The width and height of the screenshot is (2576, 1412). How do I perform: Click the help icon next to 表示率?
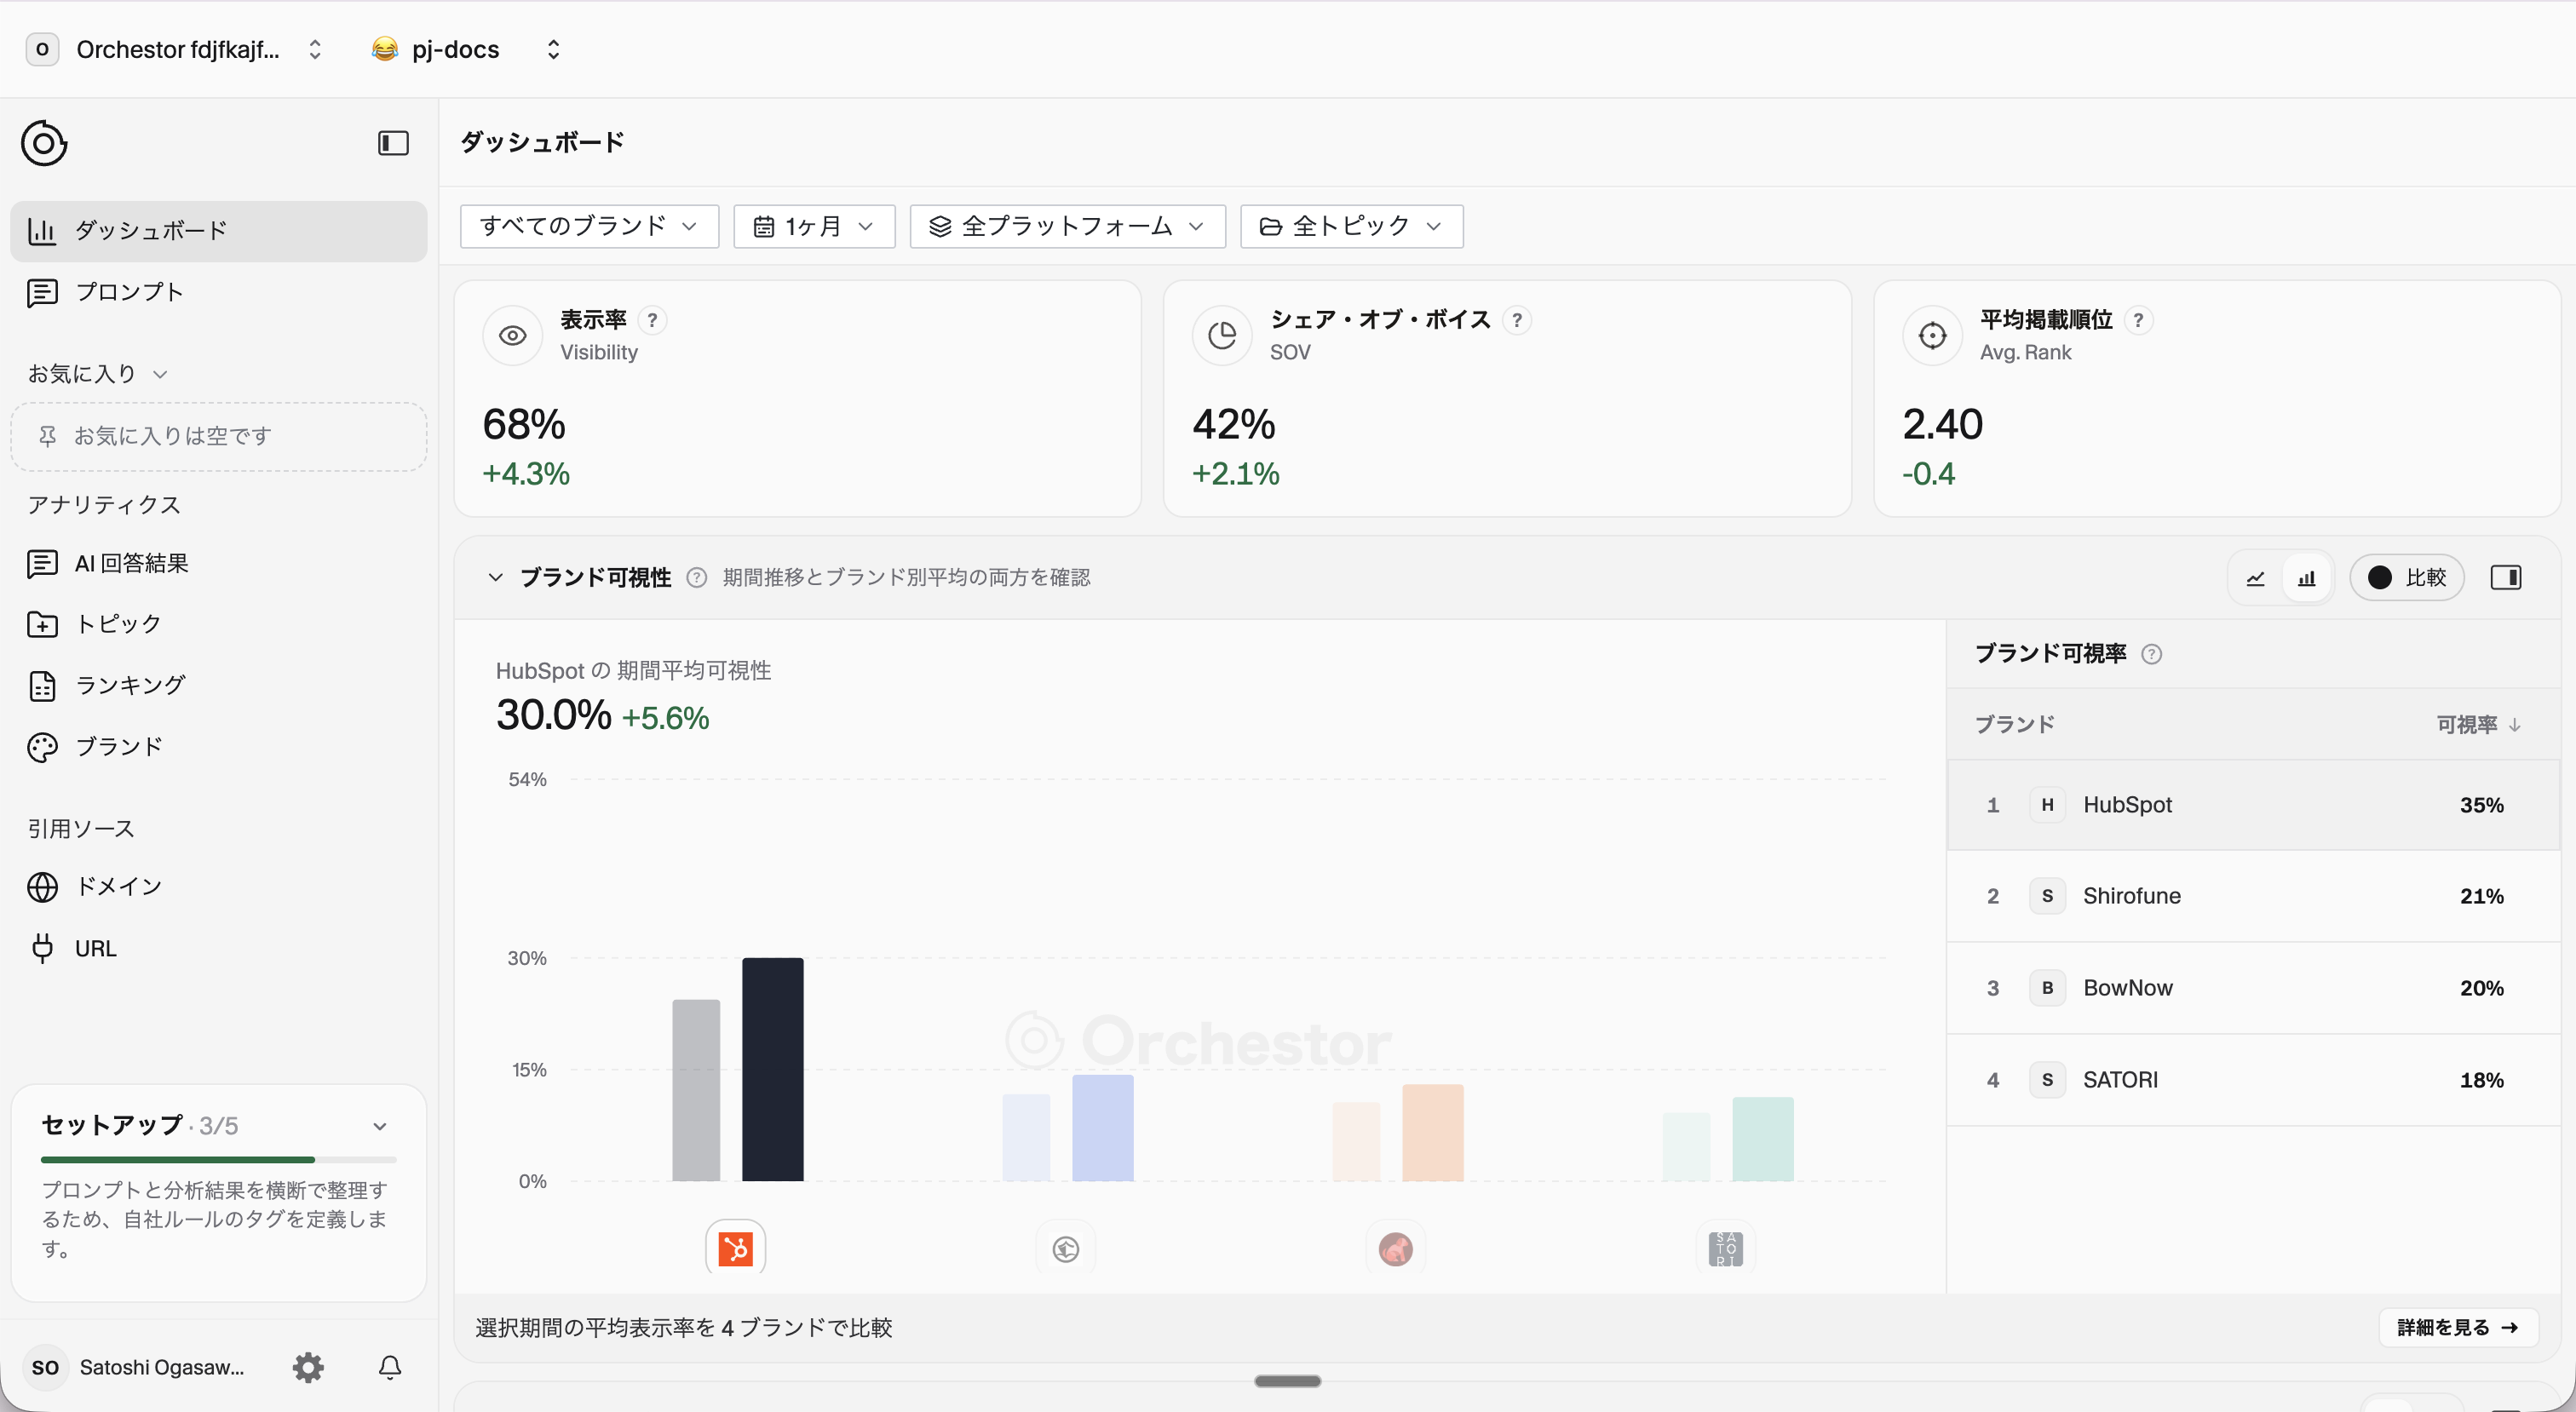point(652,320)
